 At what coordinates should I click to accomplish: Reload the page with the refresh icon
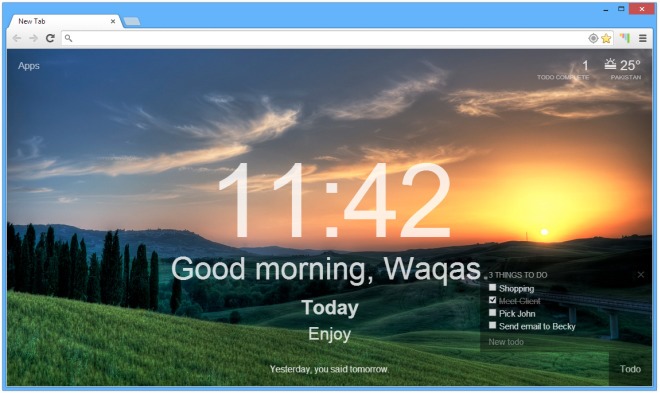50,38
